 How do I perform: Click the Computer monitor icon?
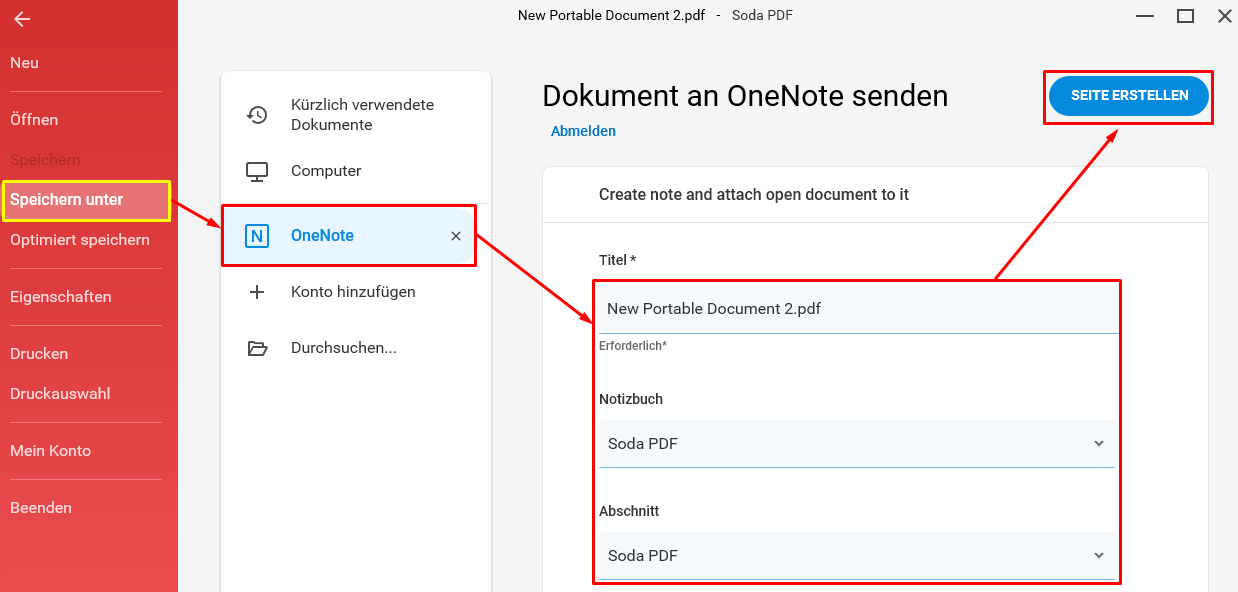(257, 171)
